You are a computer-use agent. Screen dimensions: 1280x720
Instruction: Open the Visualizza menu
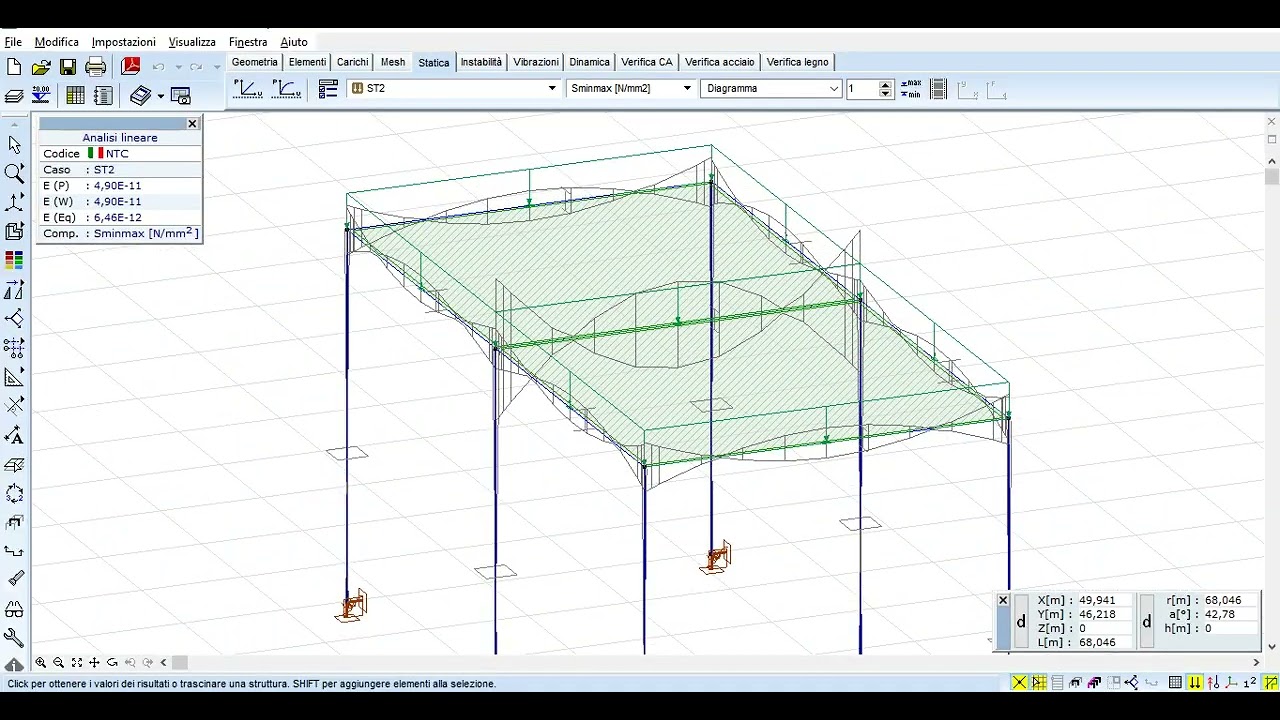click(x=192, y=42)
